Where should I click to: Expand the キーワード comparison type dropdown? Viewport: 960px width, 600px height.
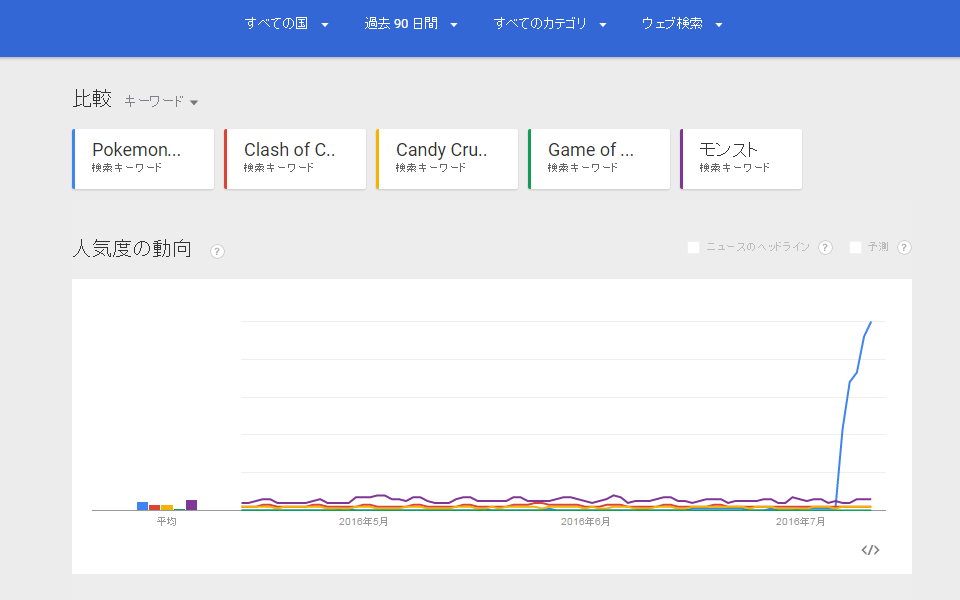(161, 101)
